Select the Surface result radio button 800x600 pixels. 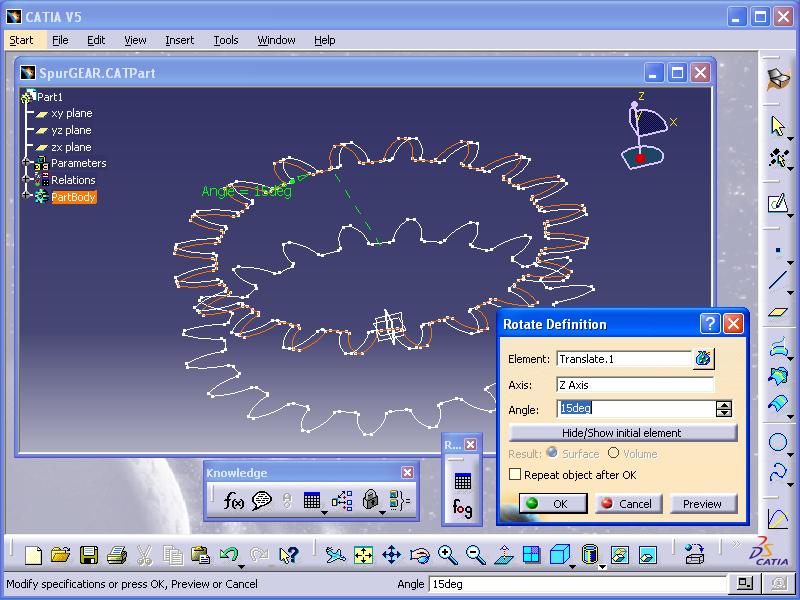point(552,454)
